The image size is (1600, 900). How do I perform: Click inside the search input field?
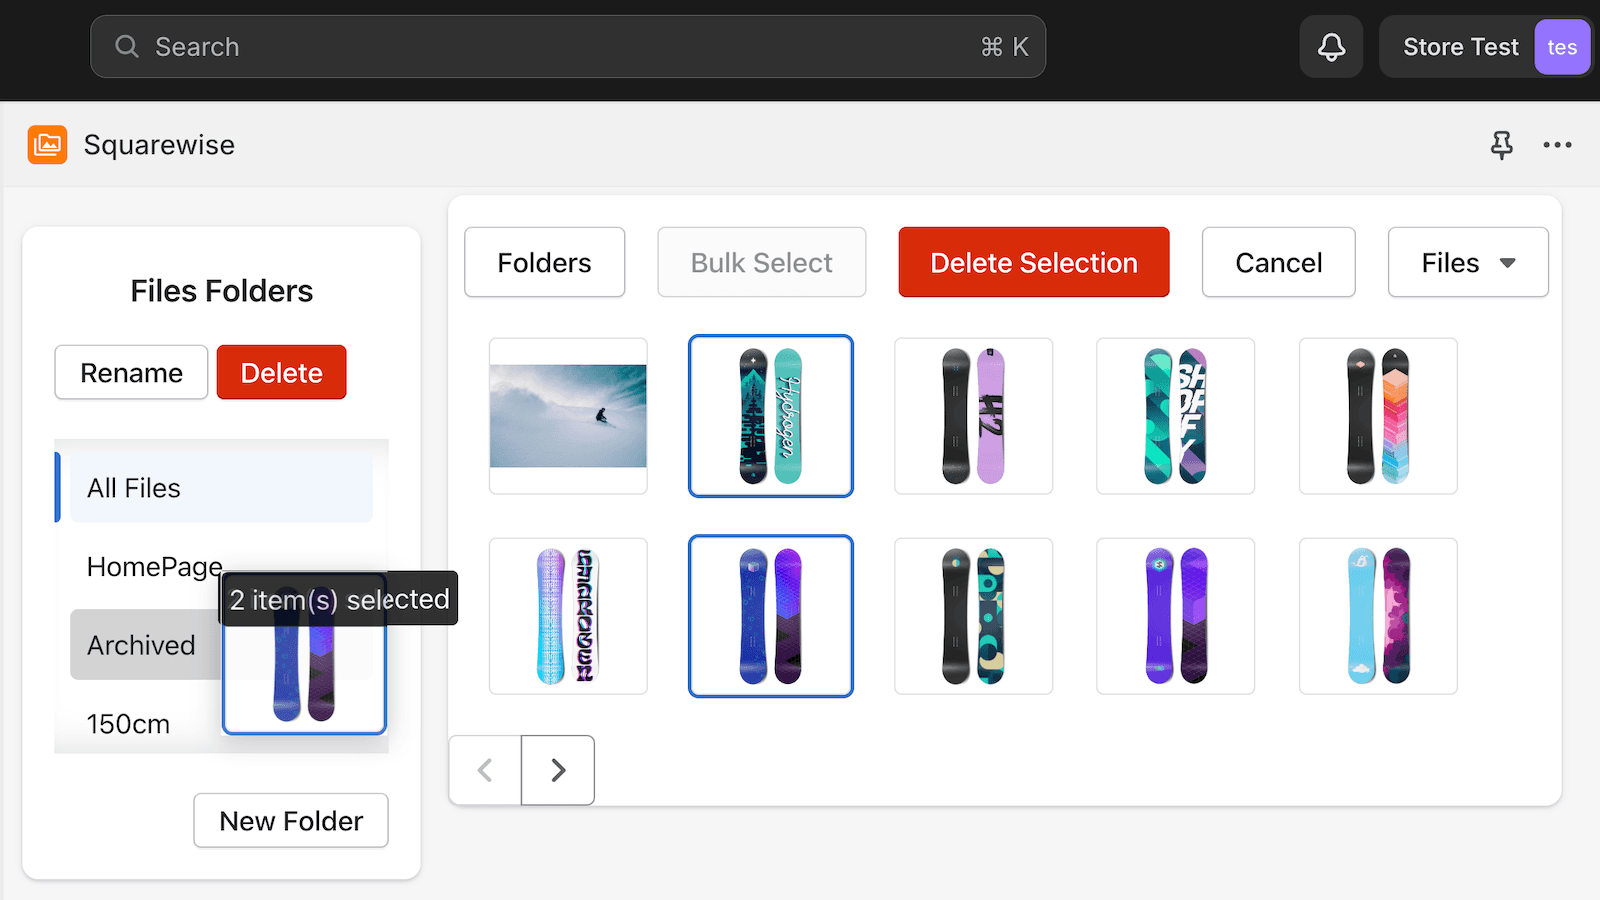tap(500, 46)
